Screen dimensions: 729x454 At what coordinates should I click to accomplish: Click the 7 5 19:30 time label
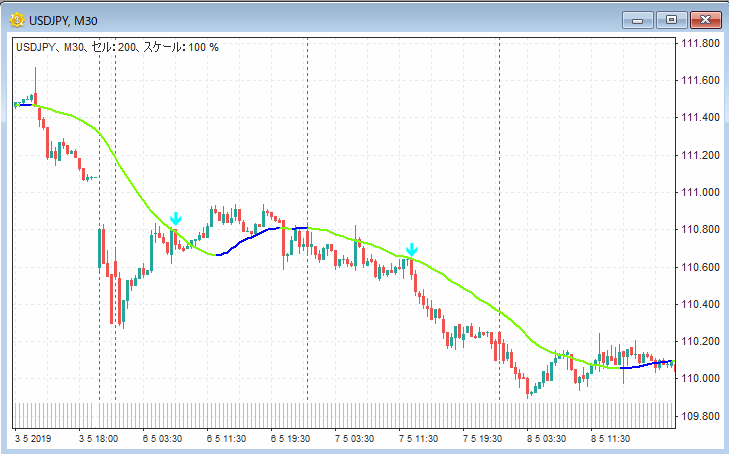483,438
